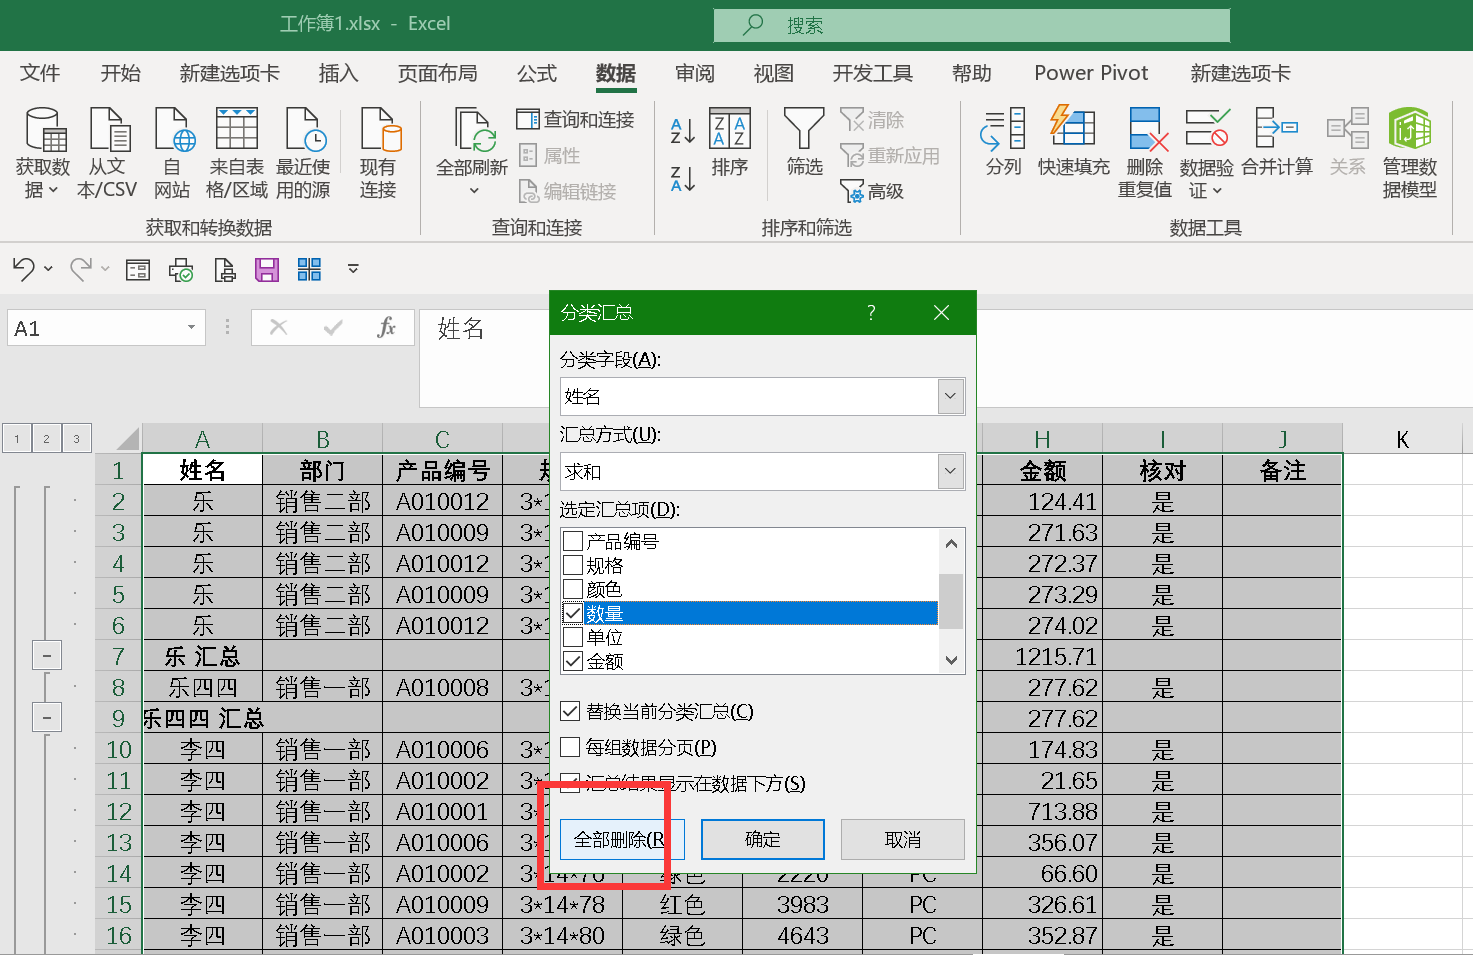Open the 分类字段 dropdown
The height and width of the screenshot is (955, 1473).
tap(950, 396)
